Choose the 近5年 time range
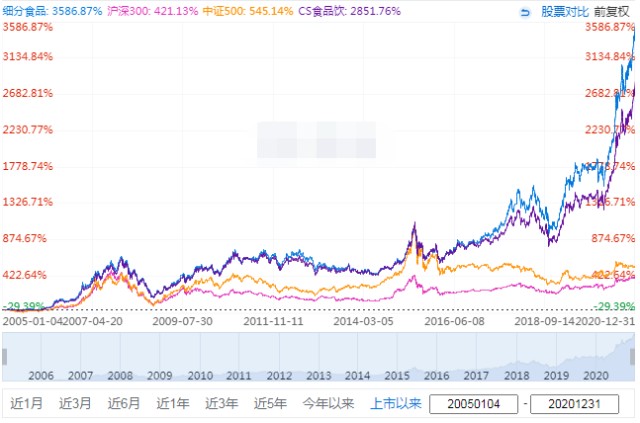 271,404
